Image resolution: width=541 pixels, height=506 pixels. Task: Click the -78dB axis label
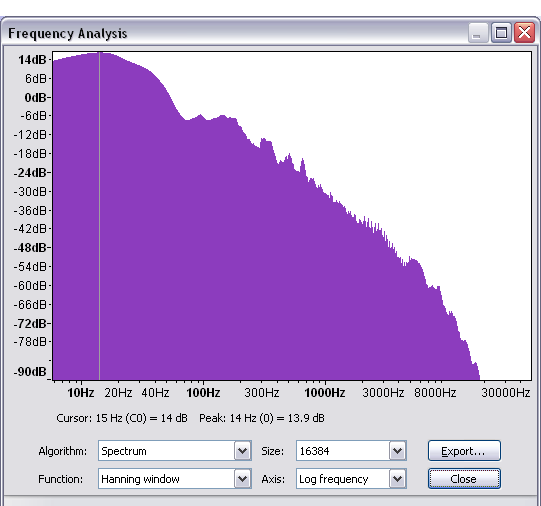(x=30, y=342)
